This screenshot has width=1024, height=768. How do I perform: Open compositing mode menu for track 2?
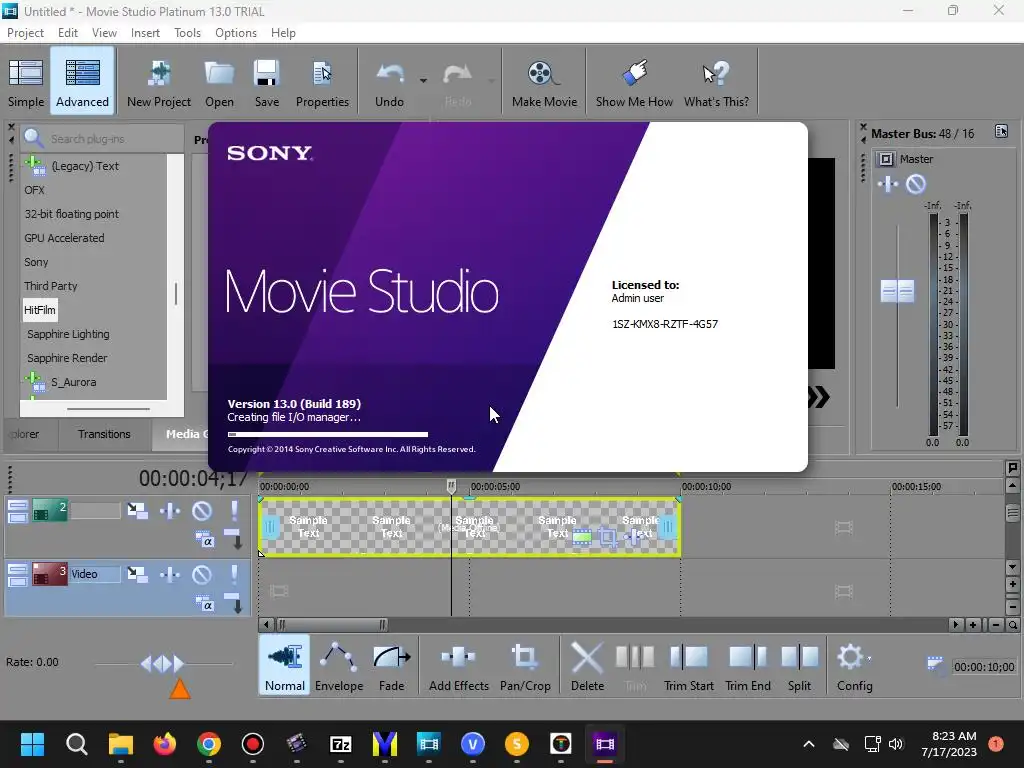[204, 539]
